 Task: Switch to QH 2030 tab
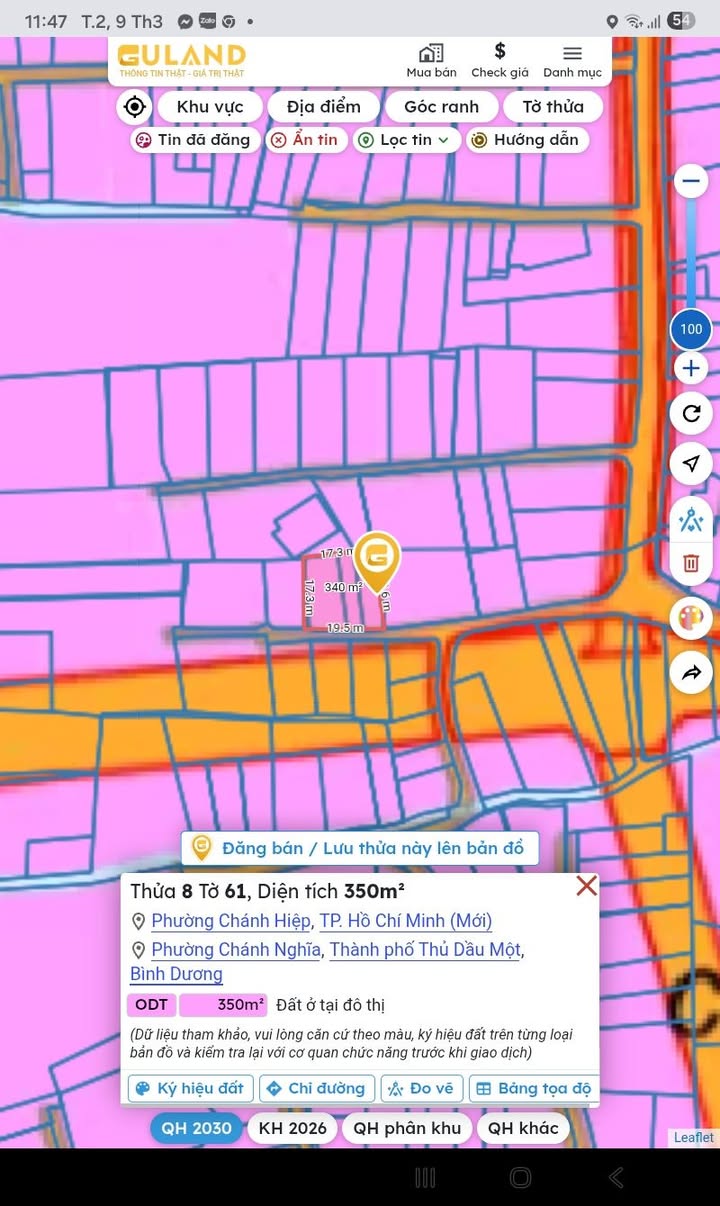(x=197, y=1128)
